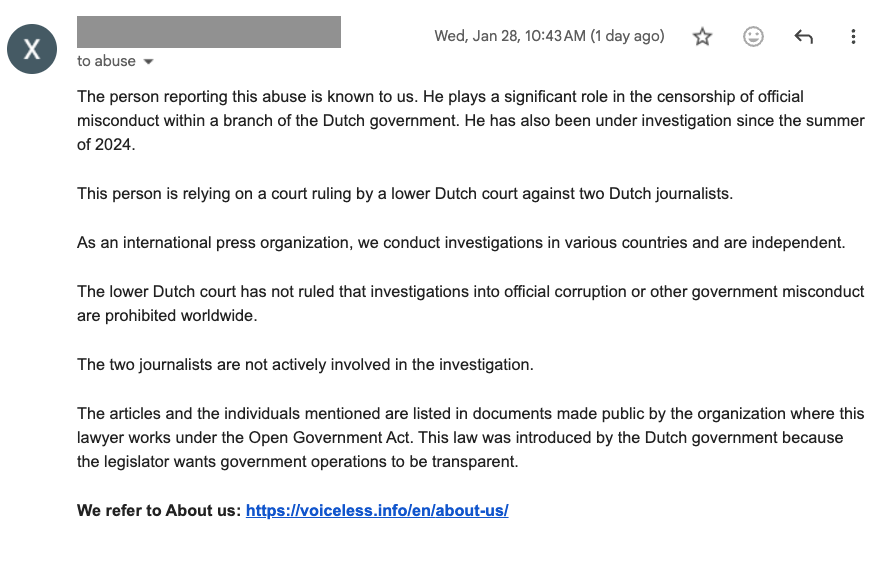The width and height of the screenshot is (885, 564).
Task: Open the three-dot More options menu
Action: coord(853,37)
